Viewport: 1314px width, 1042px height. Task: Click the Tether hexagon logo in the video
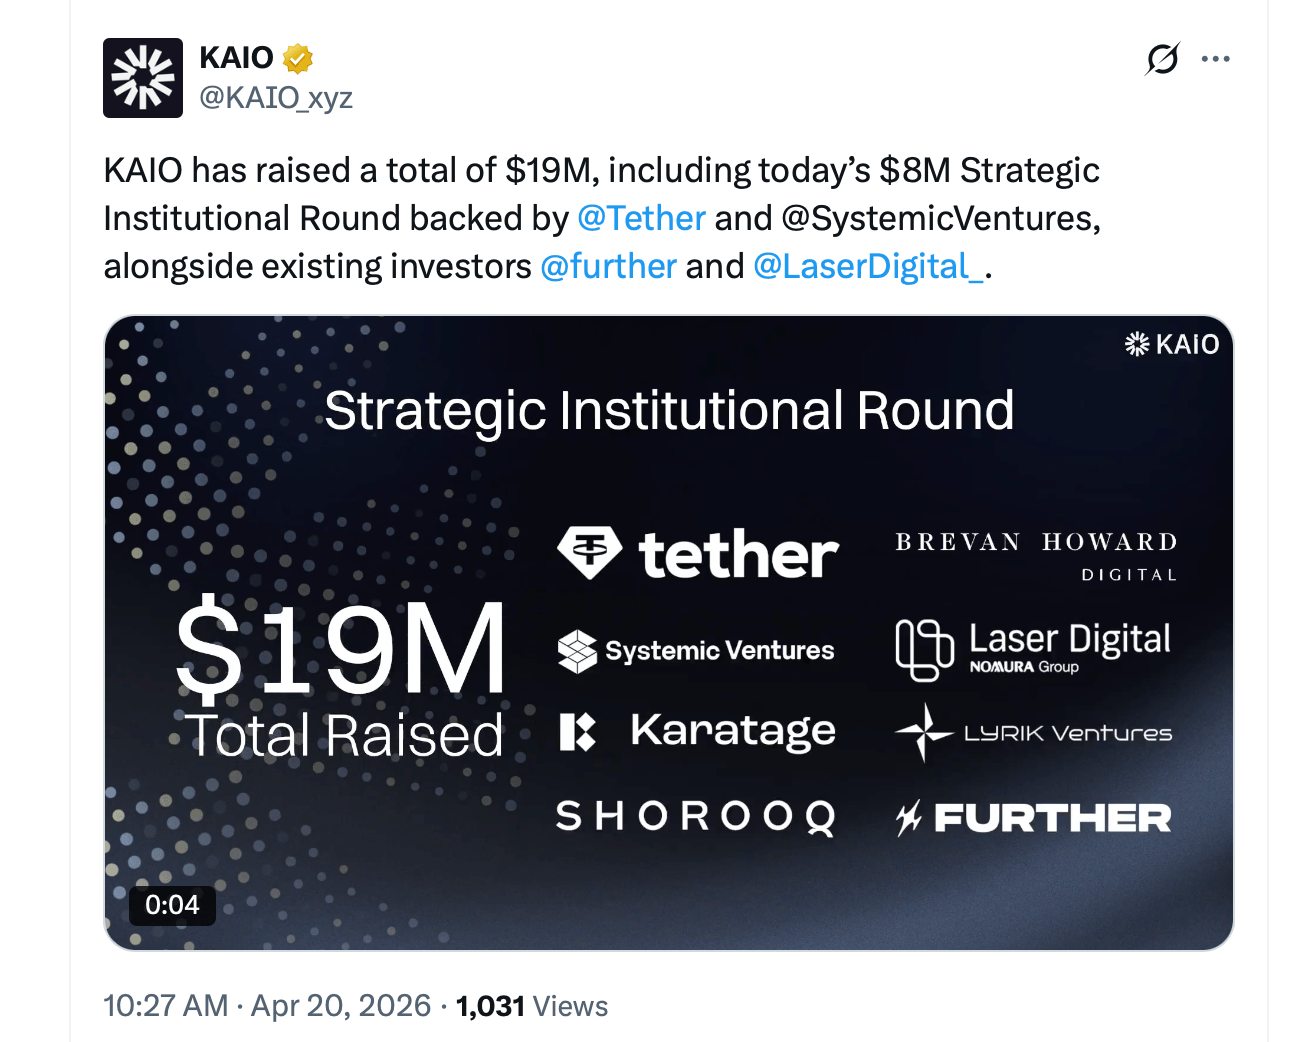[x=591, y=553]
